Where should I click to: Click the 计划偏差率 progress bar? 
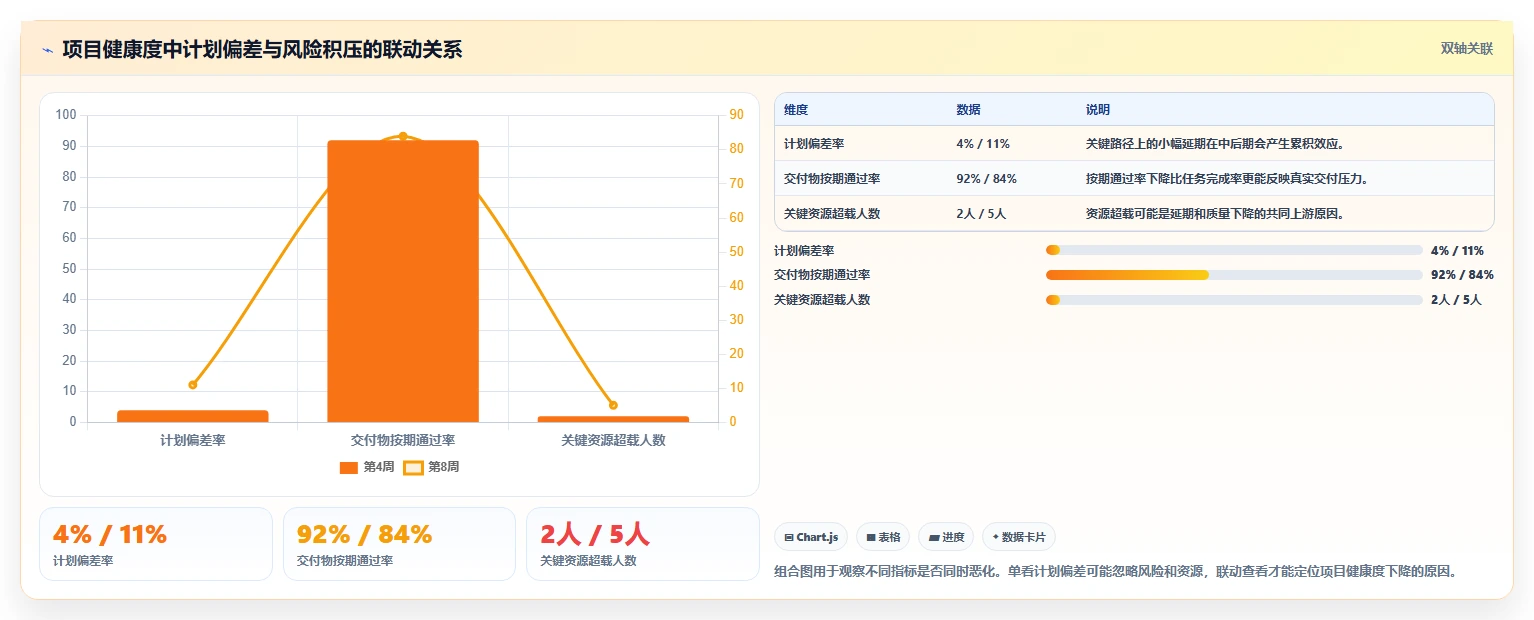pos(1234,250)
